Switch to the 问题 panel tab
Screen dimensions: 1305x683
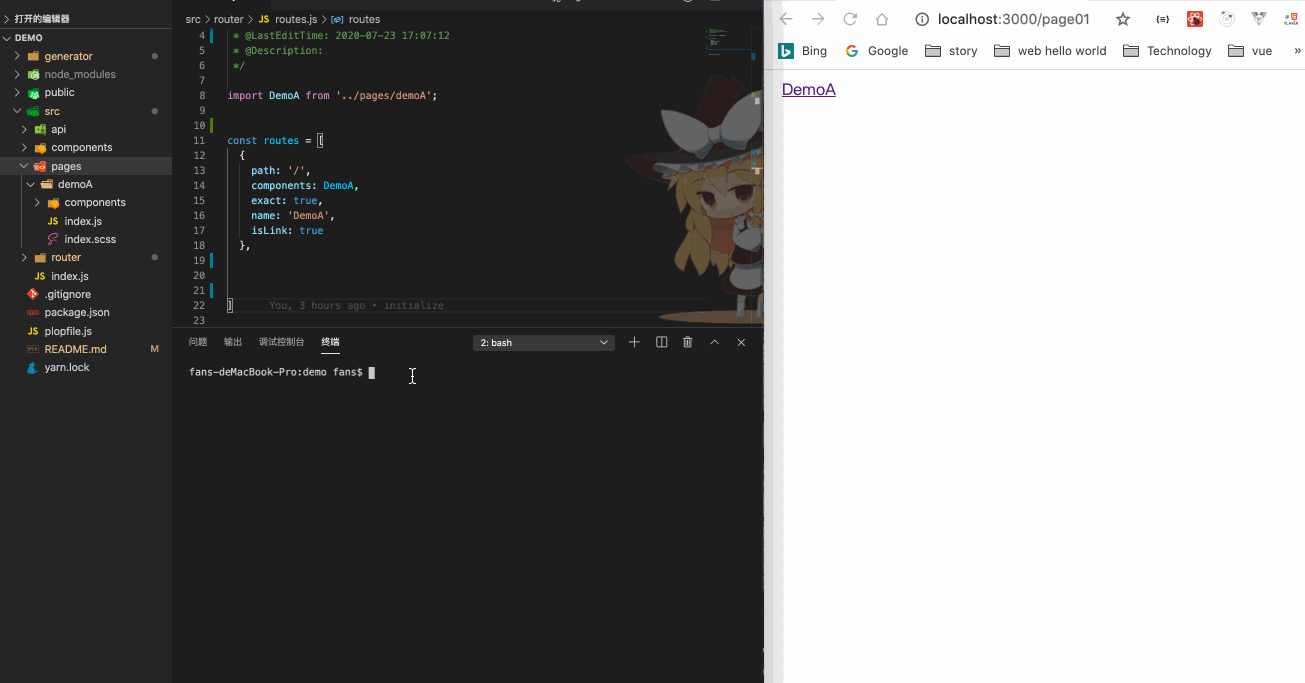point(198,342)
